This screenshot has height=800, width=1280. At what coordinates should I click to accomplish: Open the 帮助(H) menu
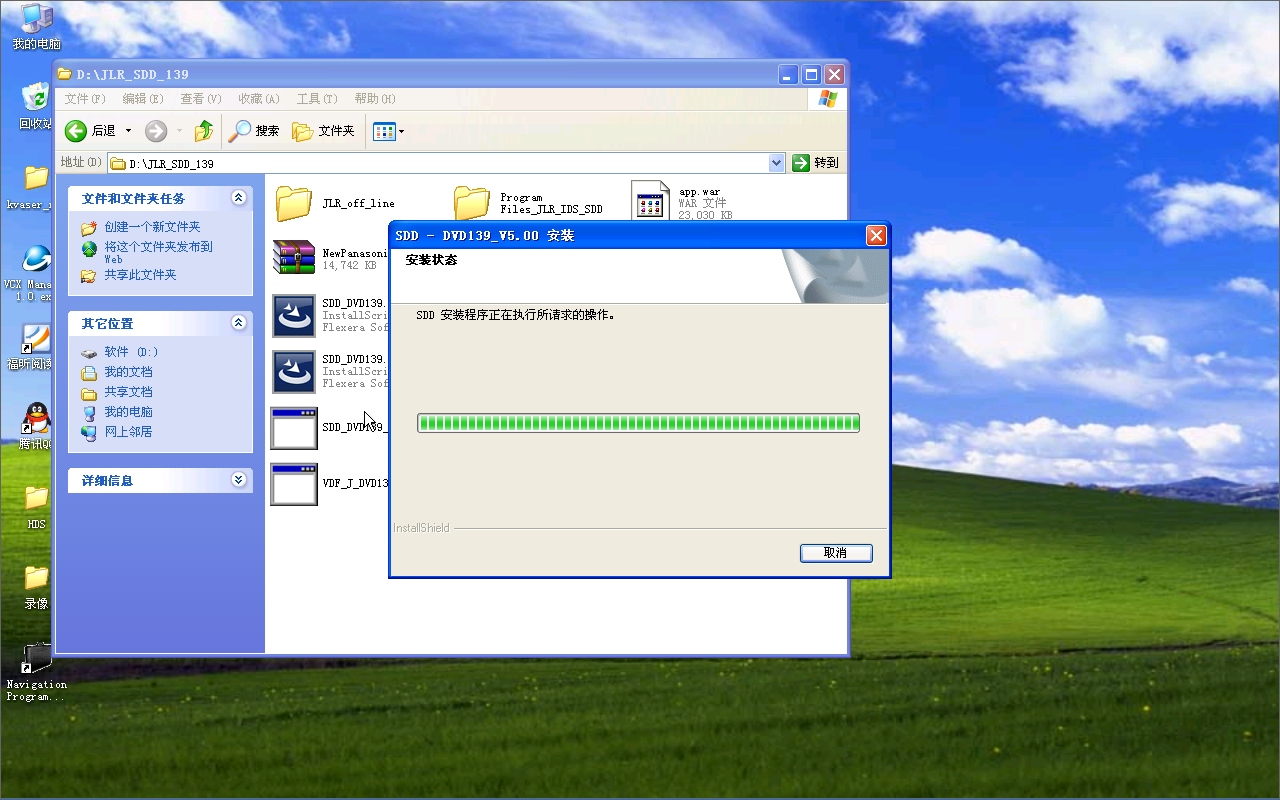point(375,99)
